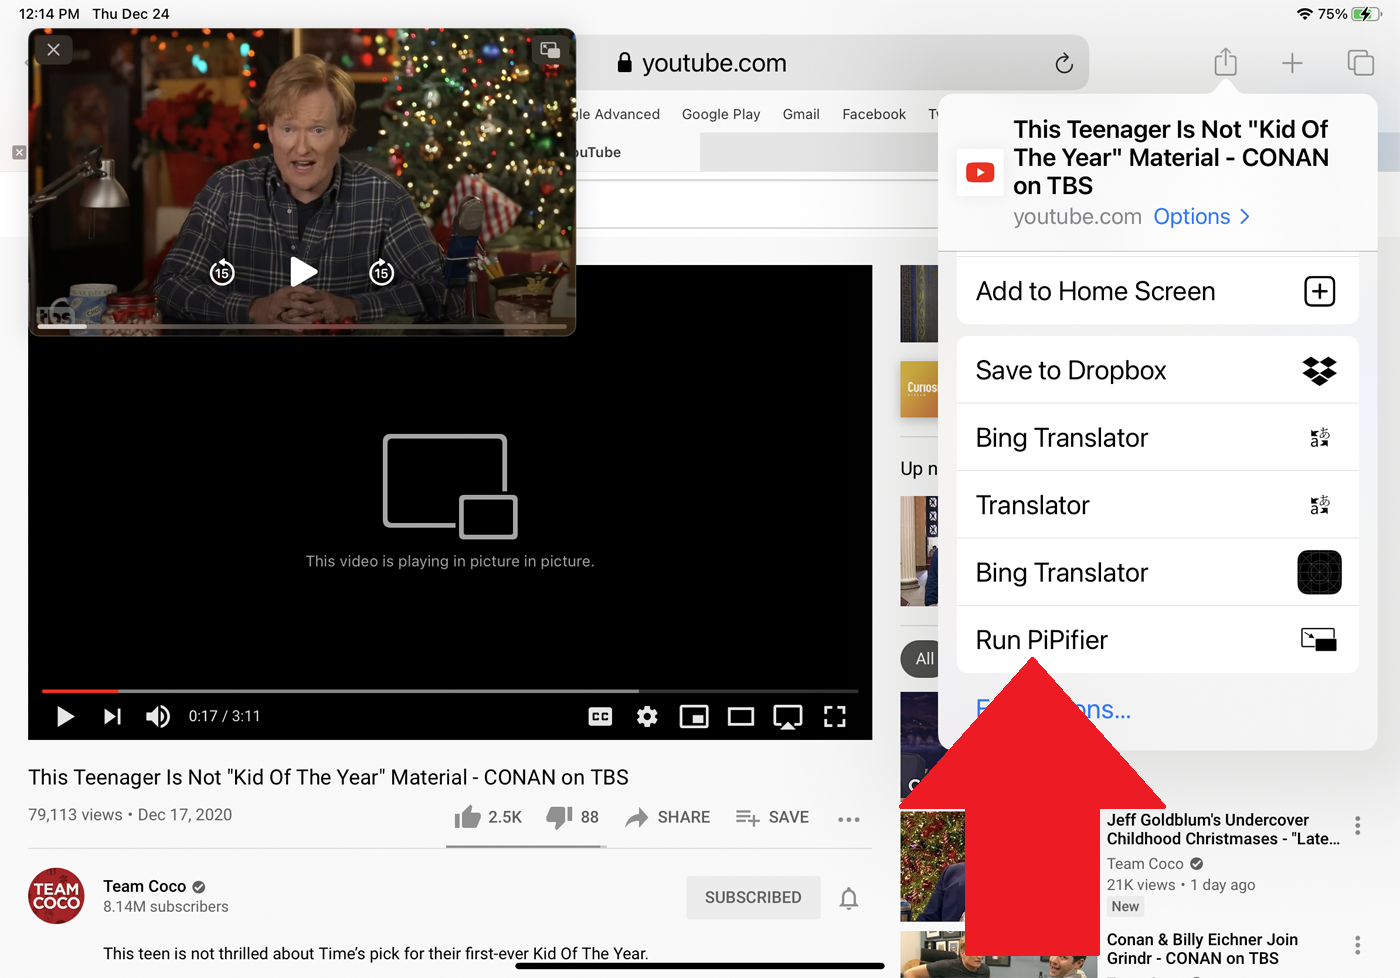Share the Conan video

pyautogui.click(x=668, y=817)
